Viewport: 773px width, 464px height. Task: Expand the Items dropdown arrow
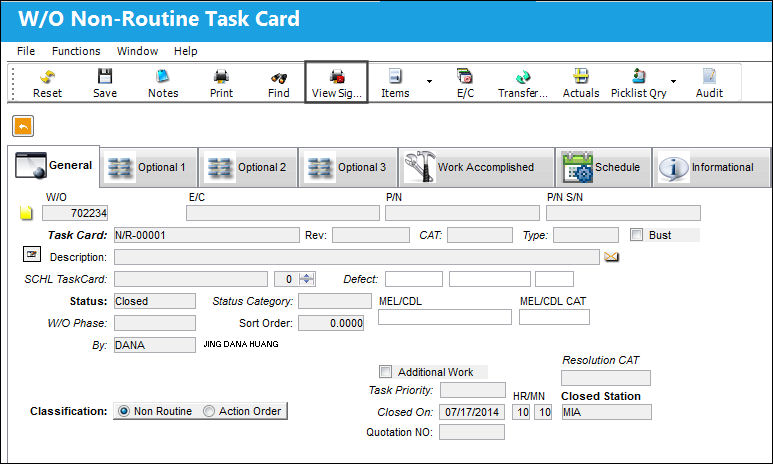tap(429, 81)
